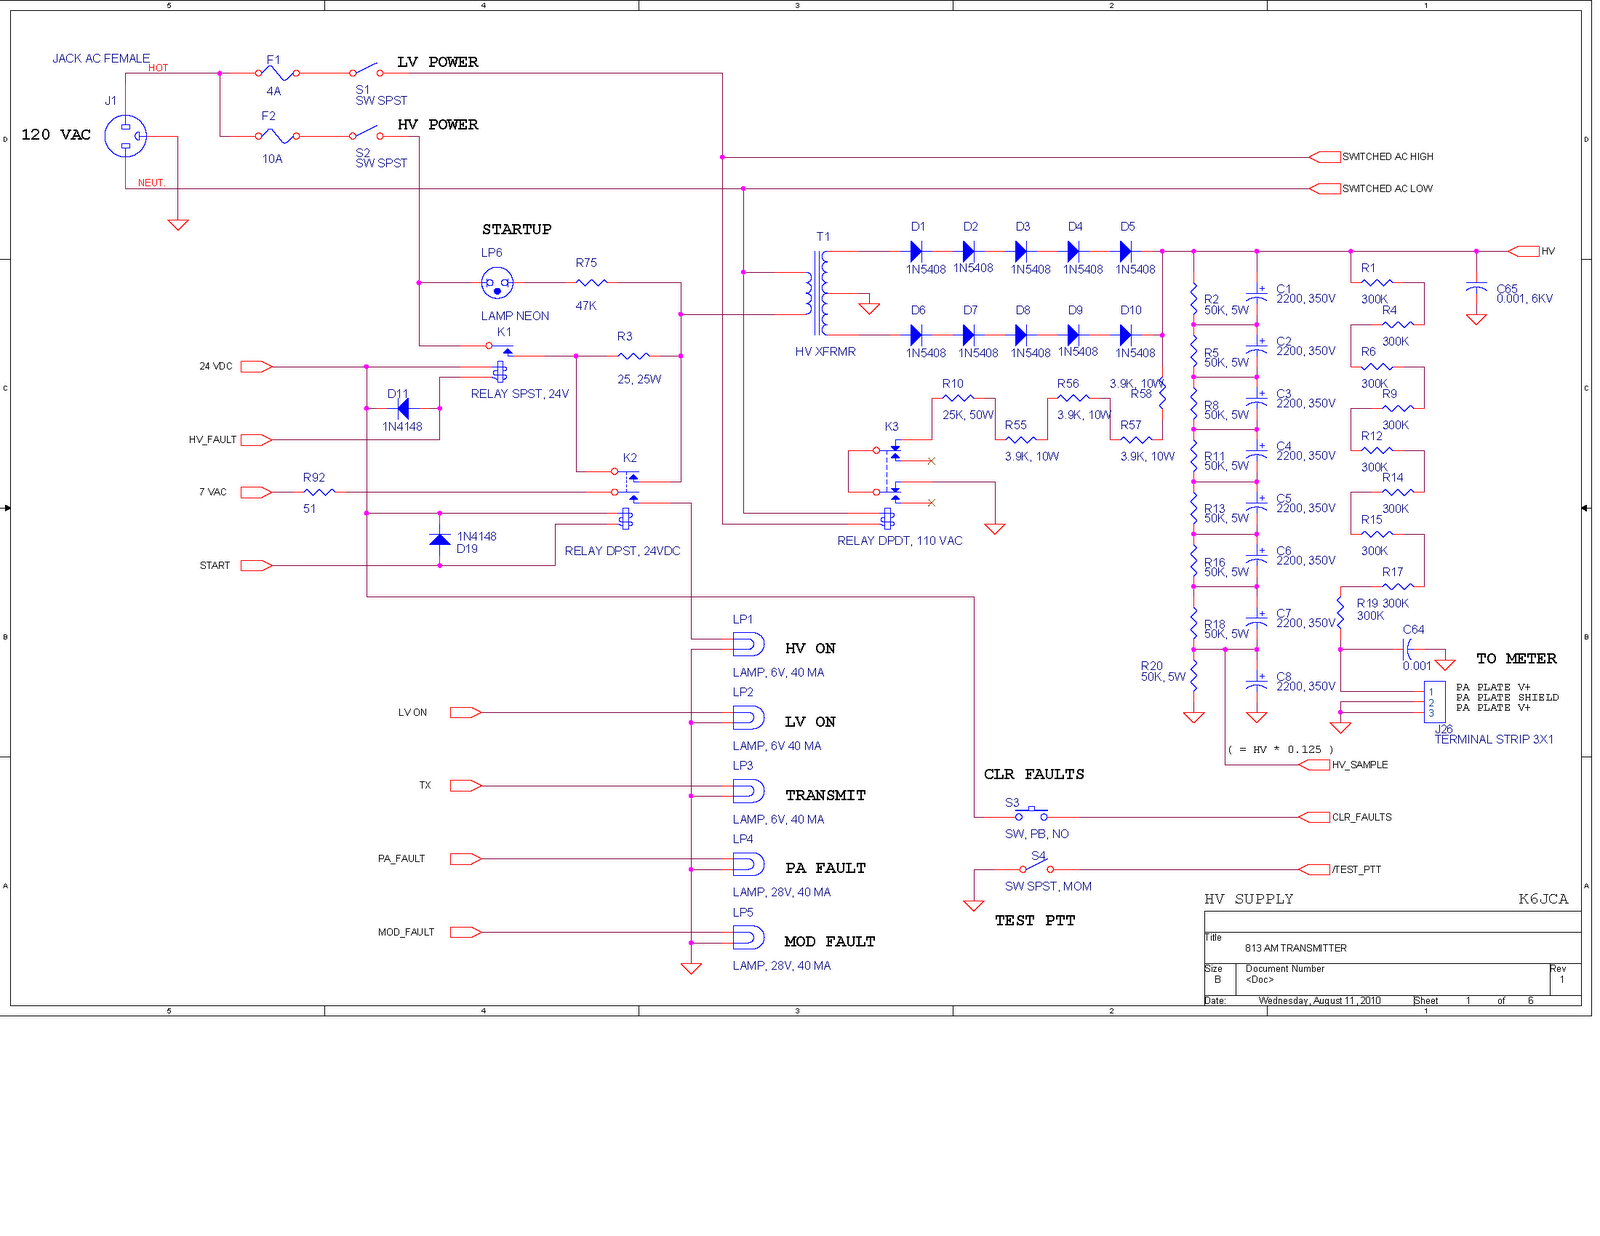
Task: Select capacitor C65 0.001, 6KV
Action: [x=1476, y=288]
